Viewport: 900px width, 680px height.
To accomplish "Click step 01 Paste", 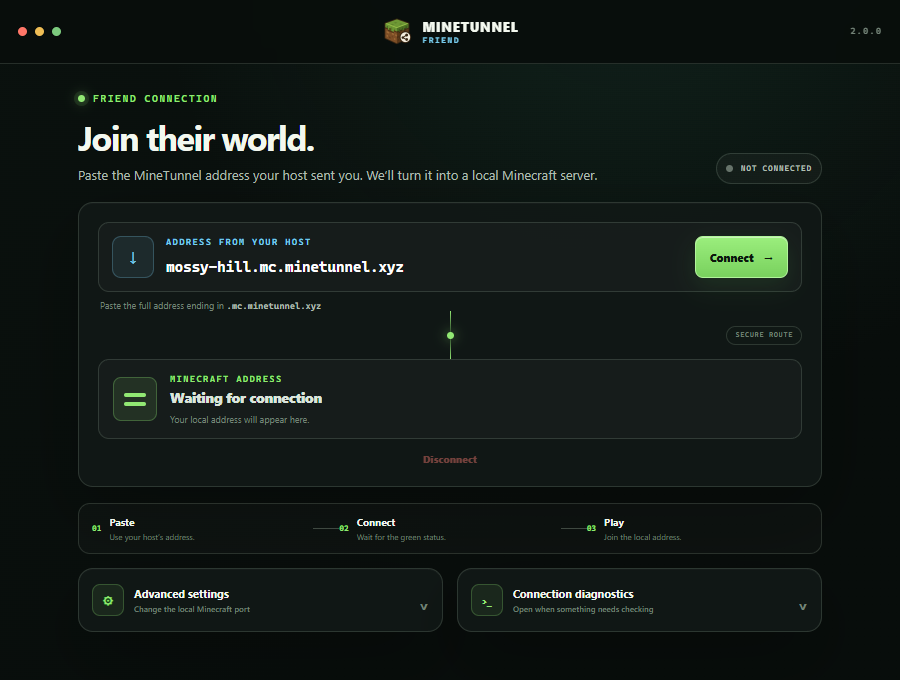I will 143,529.
